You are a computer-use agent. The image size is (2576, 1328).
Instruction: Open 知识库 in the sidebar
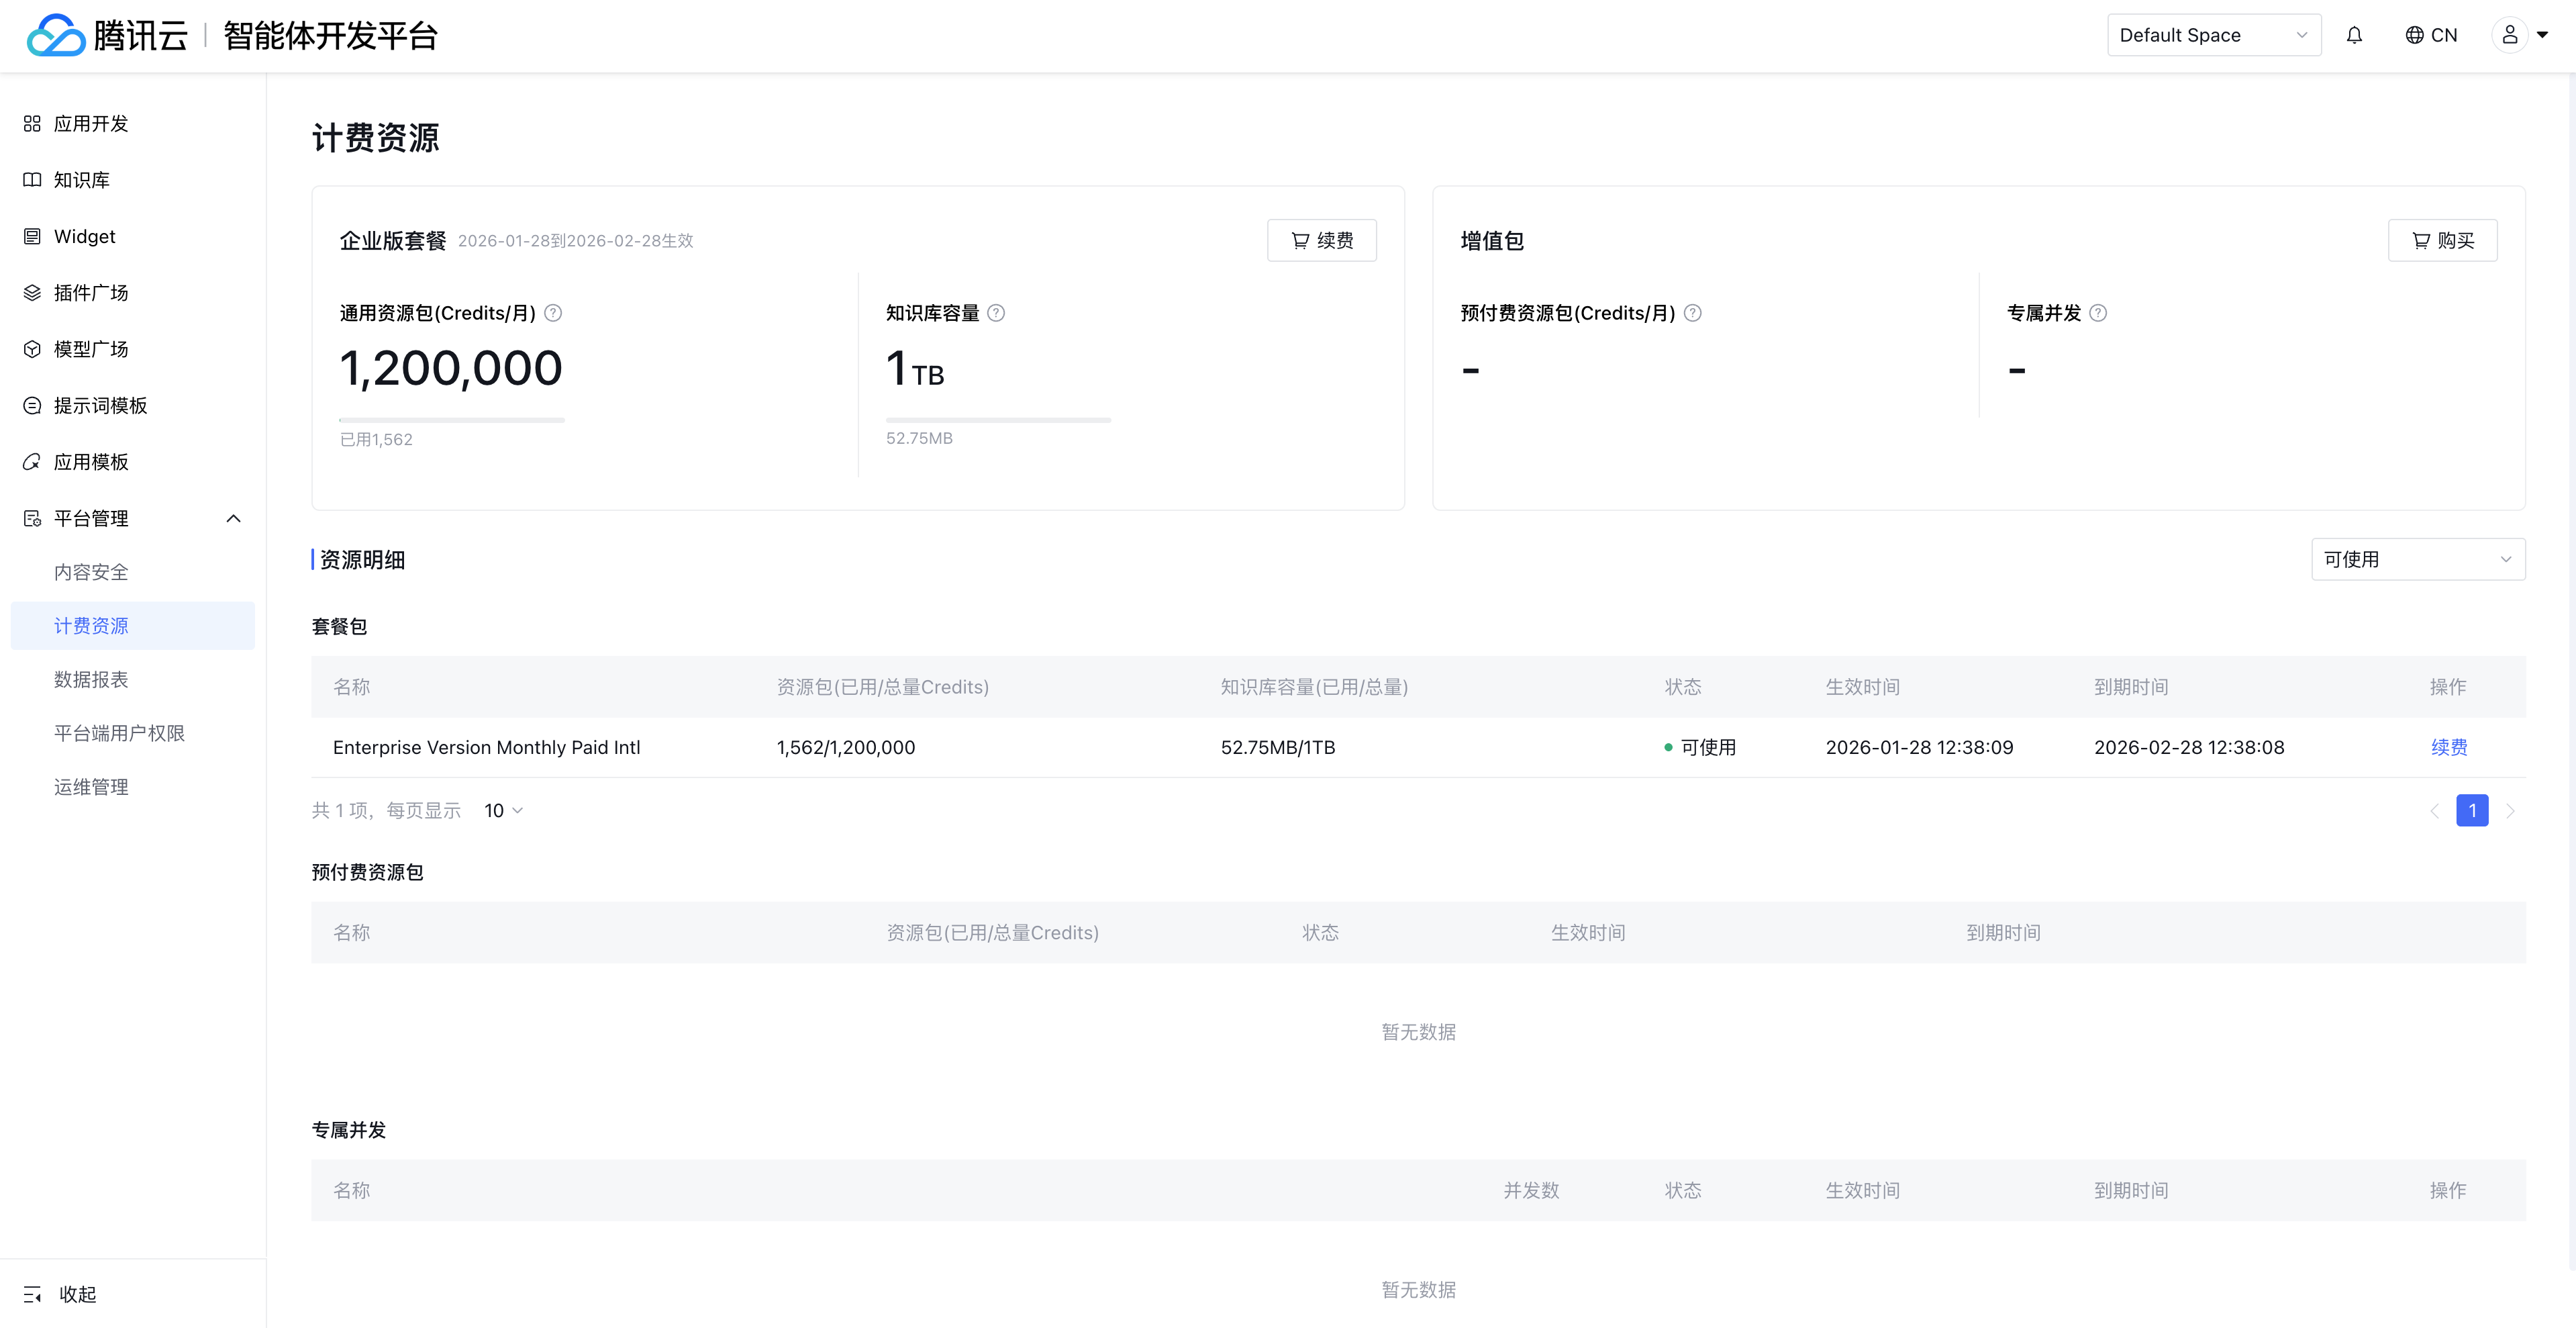pos(82,180)
